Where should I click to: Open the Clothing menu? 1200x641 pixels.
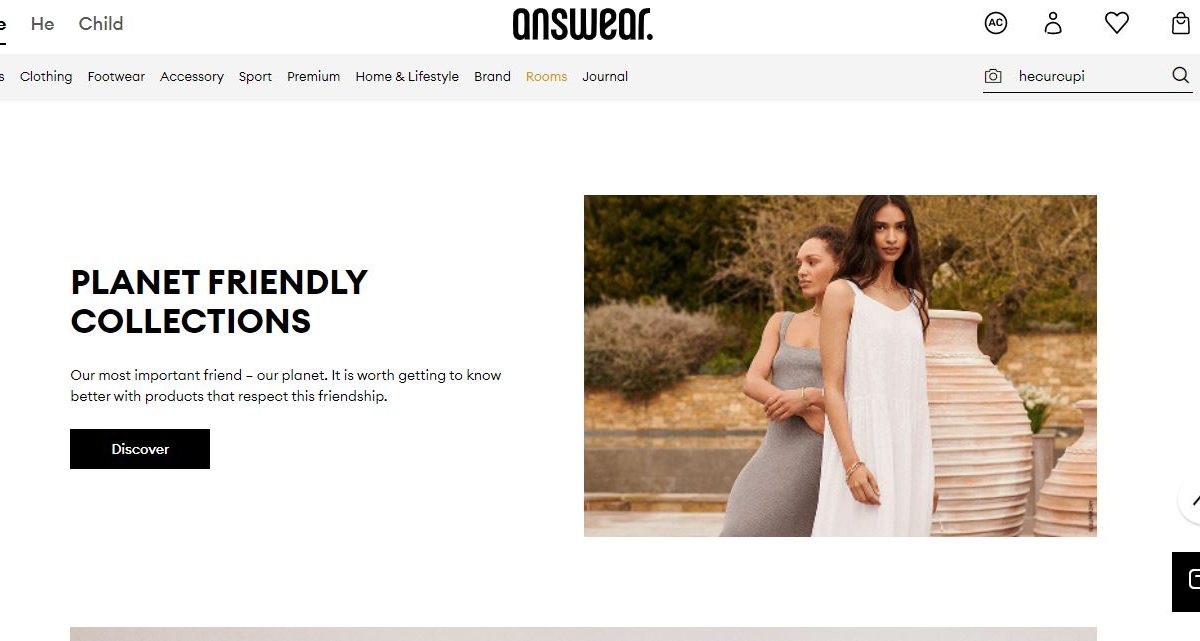point(46,76)
